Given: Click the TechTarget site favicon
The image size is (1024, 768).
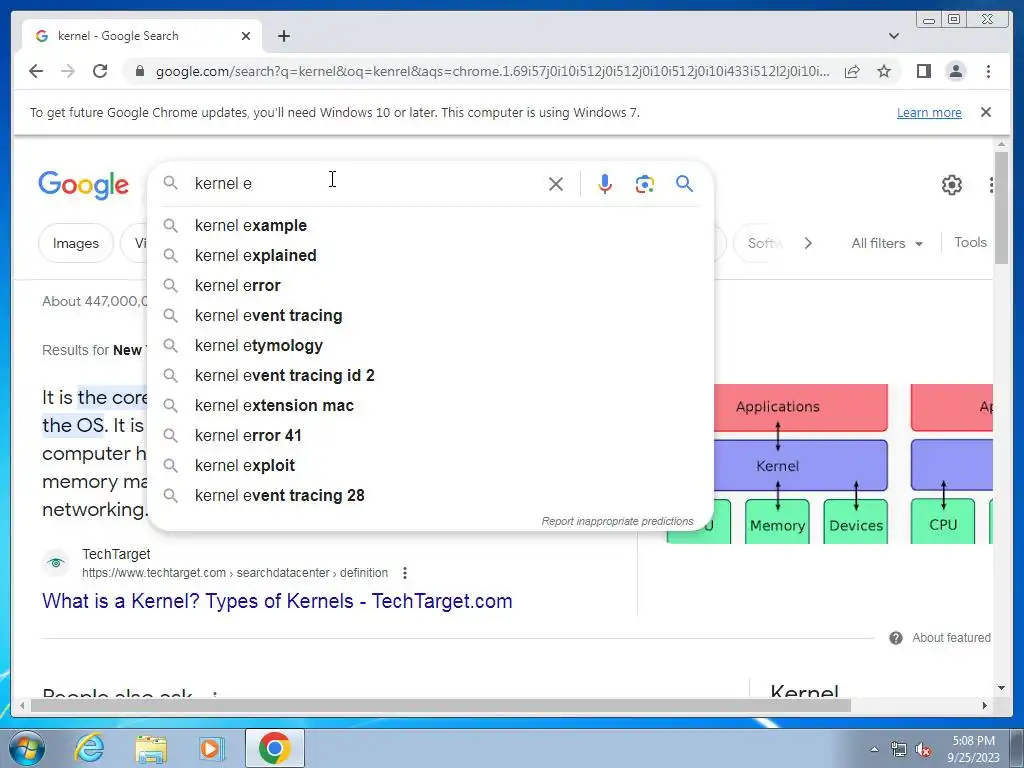Looking at the screenshot, I should point(56,563).
